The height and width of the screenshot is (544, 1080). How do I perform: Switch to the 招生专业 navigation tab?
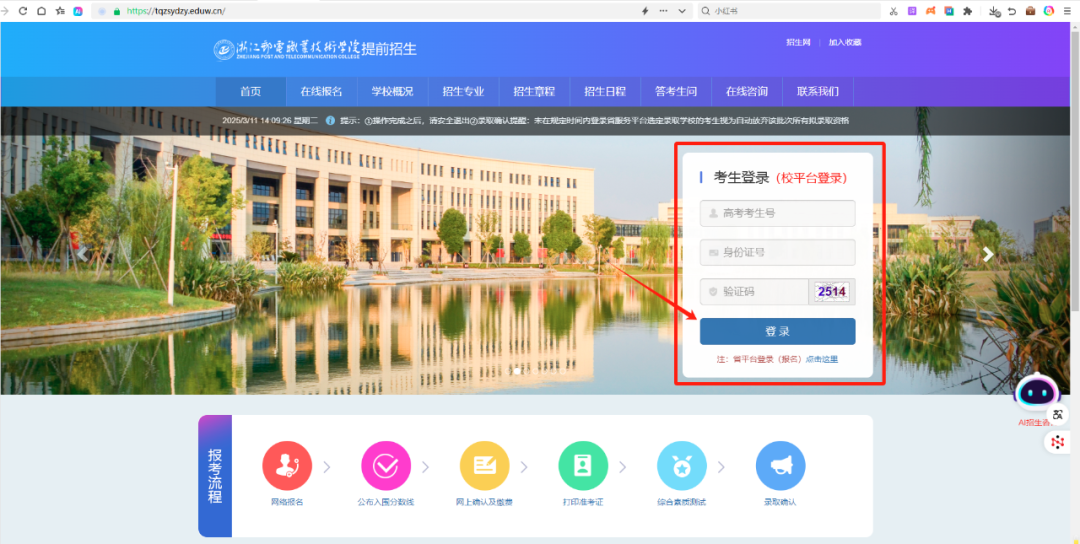pyautogui.click(x=463, y=91)
